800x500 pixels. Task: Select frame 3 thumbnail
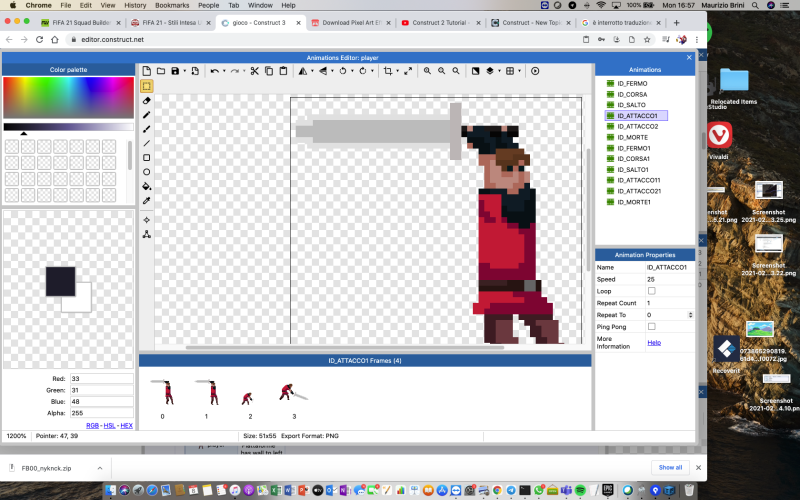point(294,392)
